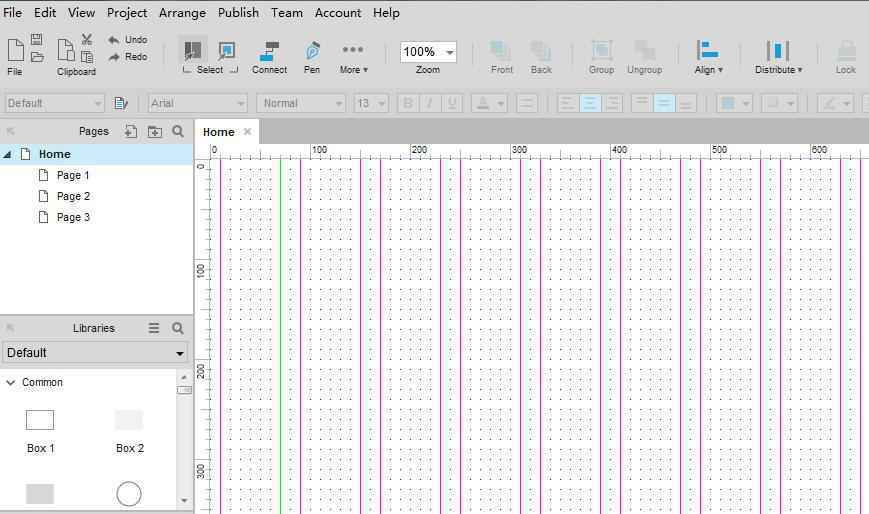The image size is (869, 514).
Task: Toggle the bullet list button
Action: click(x=526, y=103)
